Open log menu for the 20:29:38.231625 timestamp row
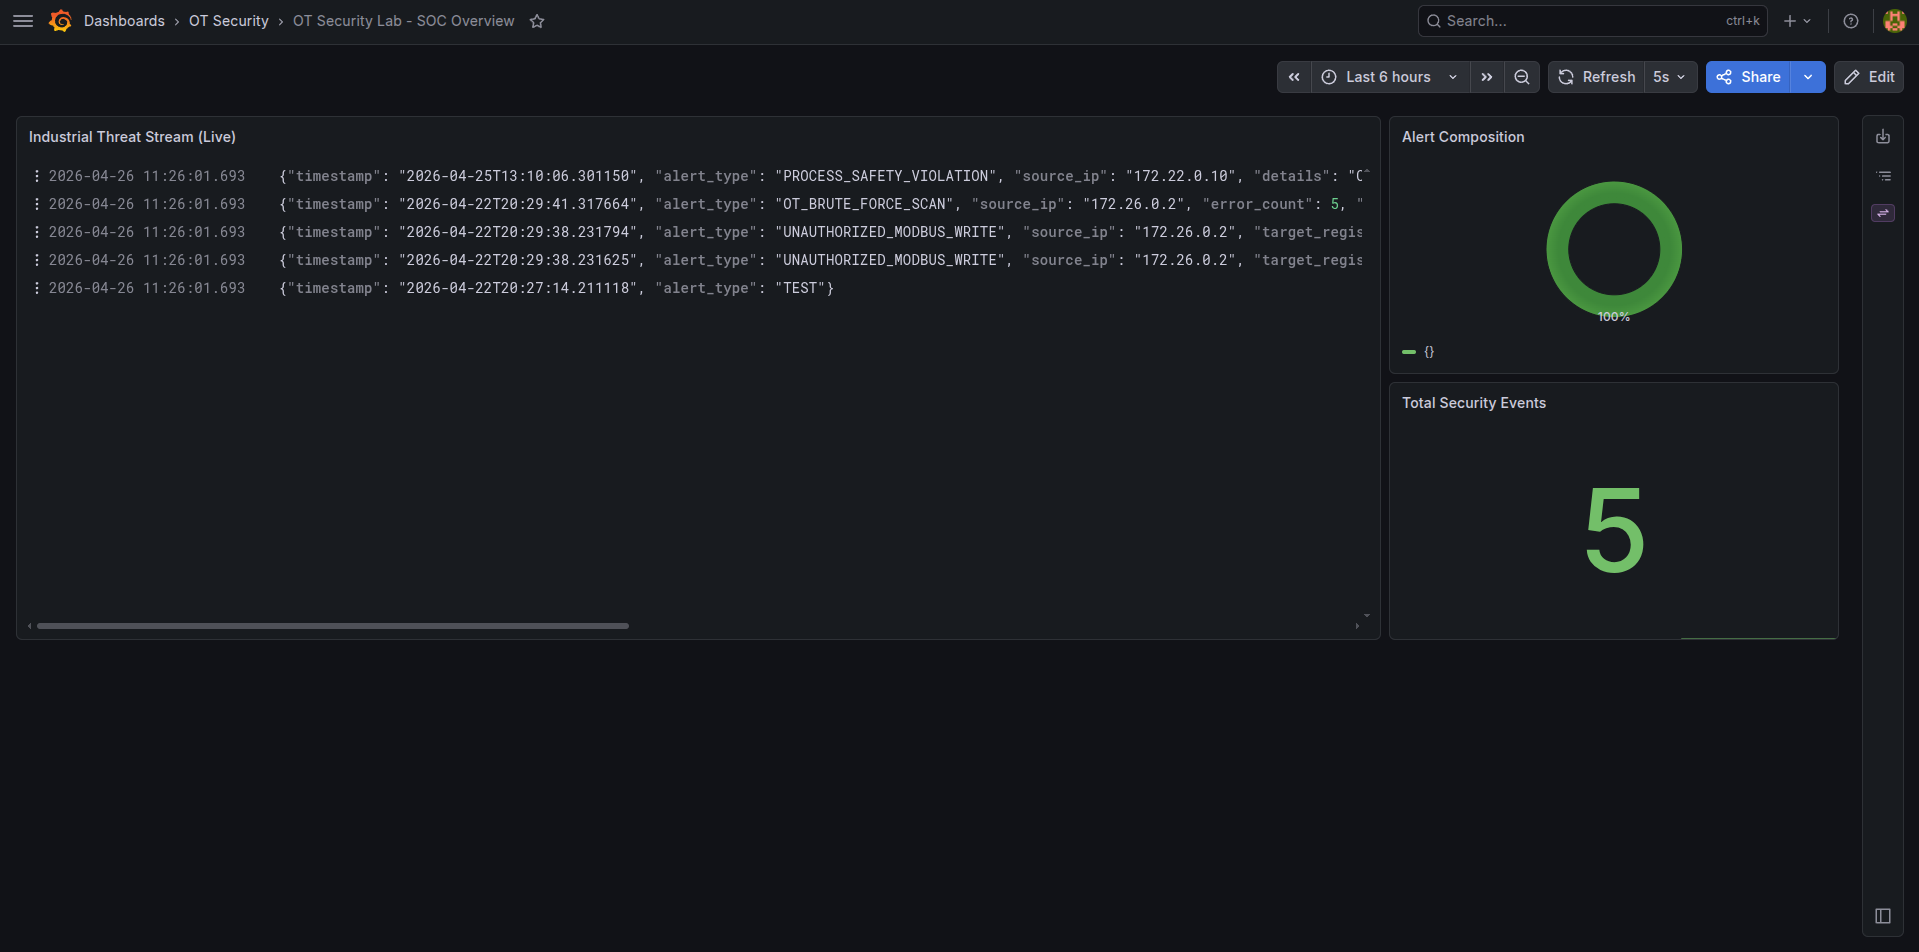This screenshot has width=1919, height=952. [37, 260]
